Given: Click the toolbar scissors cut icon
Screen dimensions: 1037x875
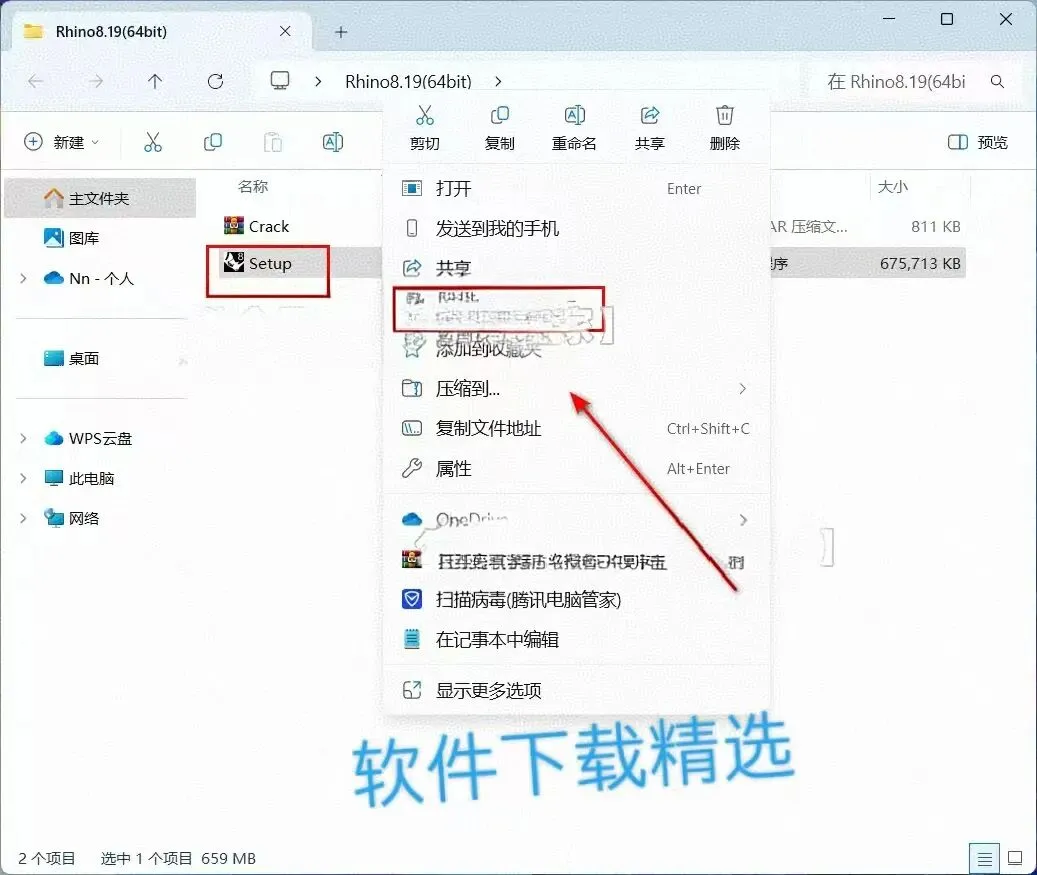Looking at the screenshot, I should point(153,142).
